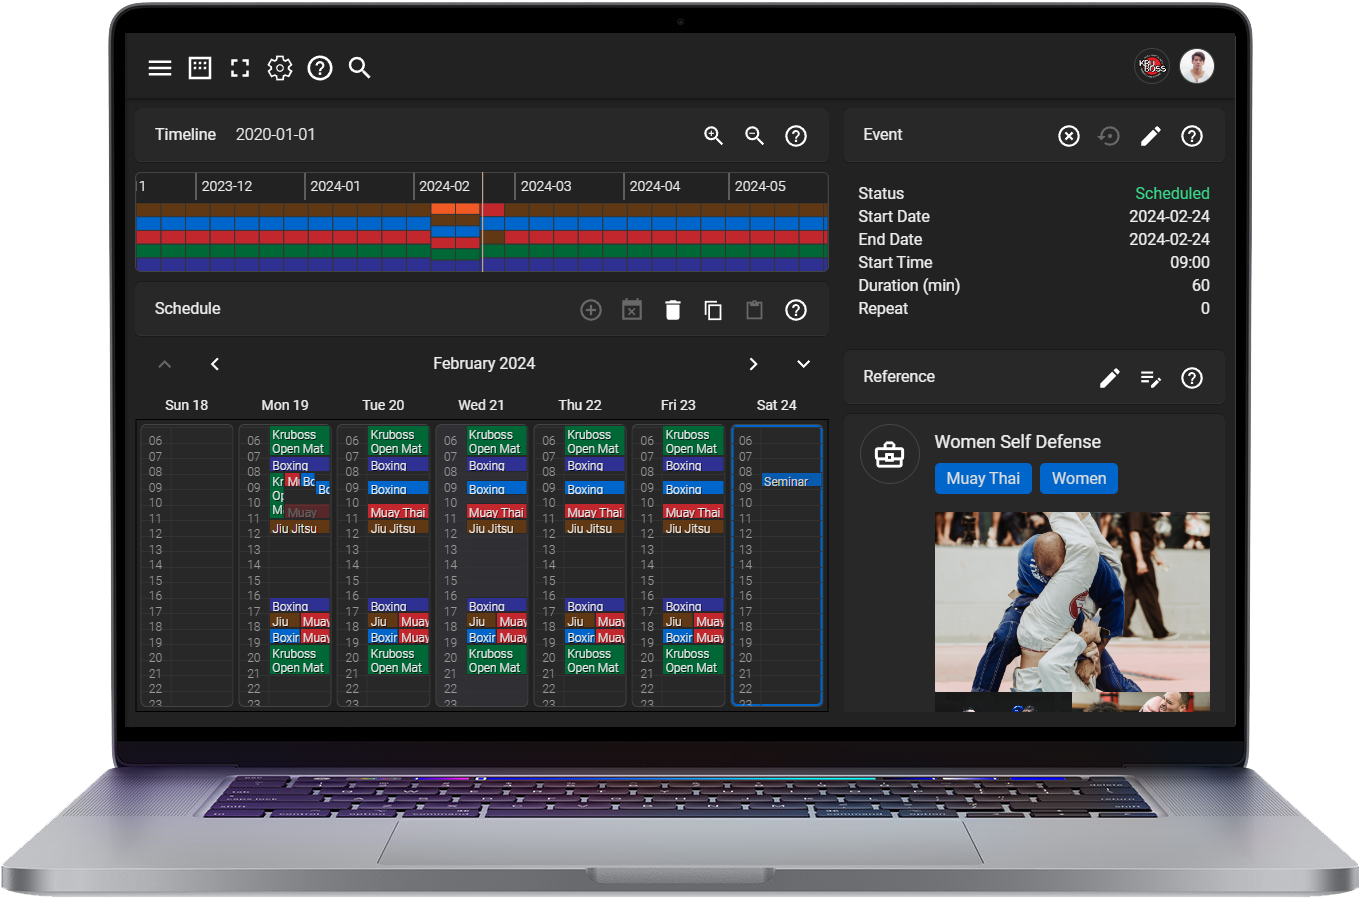The height and width of the screenshot is (902, 1362).
Task: Select Friday evening Krutoss Open Mat event
Action: [x=693, y=661]
